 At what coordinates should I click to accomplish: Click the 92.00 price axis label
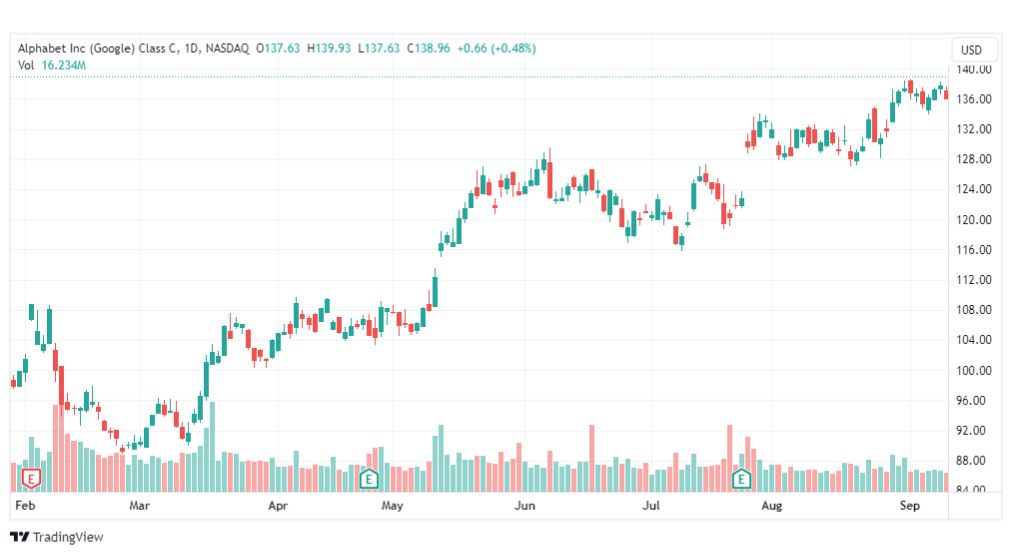[x=971, y=430]
